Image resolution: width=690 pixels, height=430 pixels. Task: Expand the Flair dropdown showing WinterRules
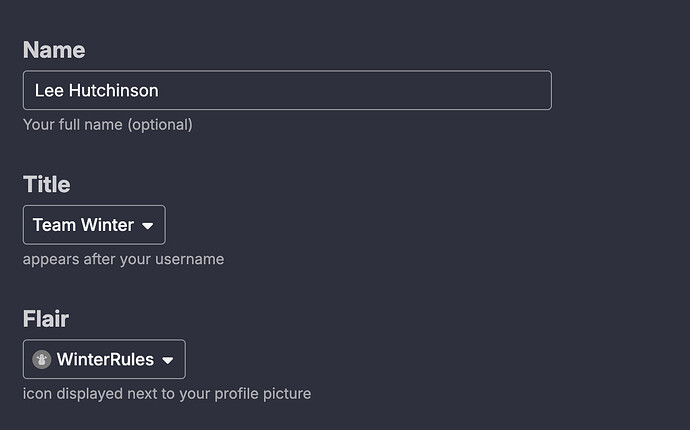coord(104,359)
